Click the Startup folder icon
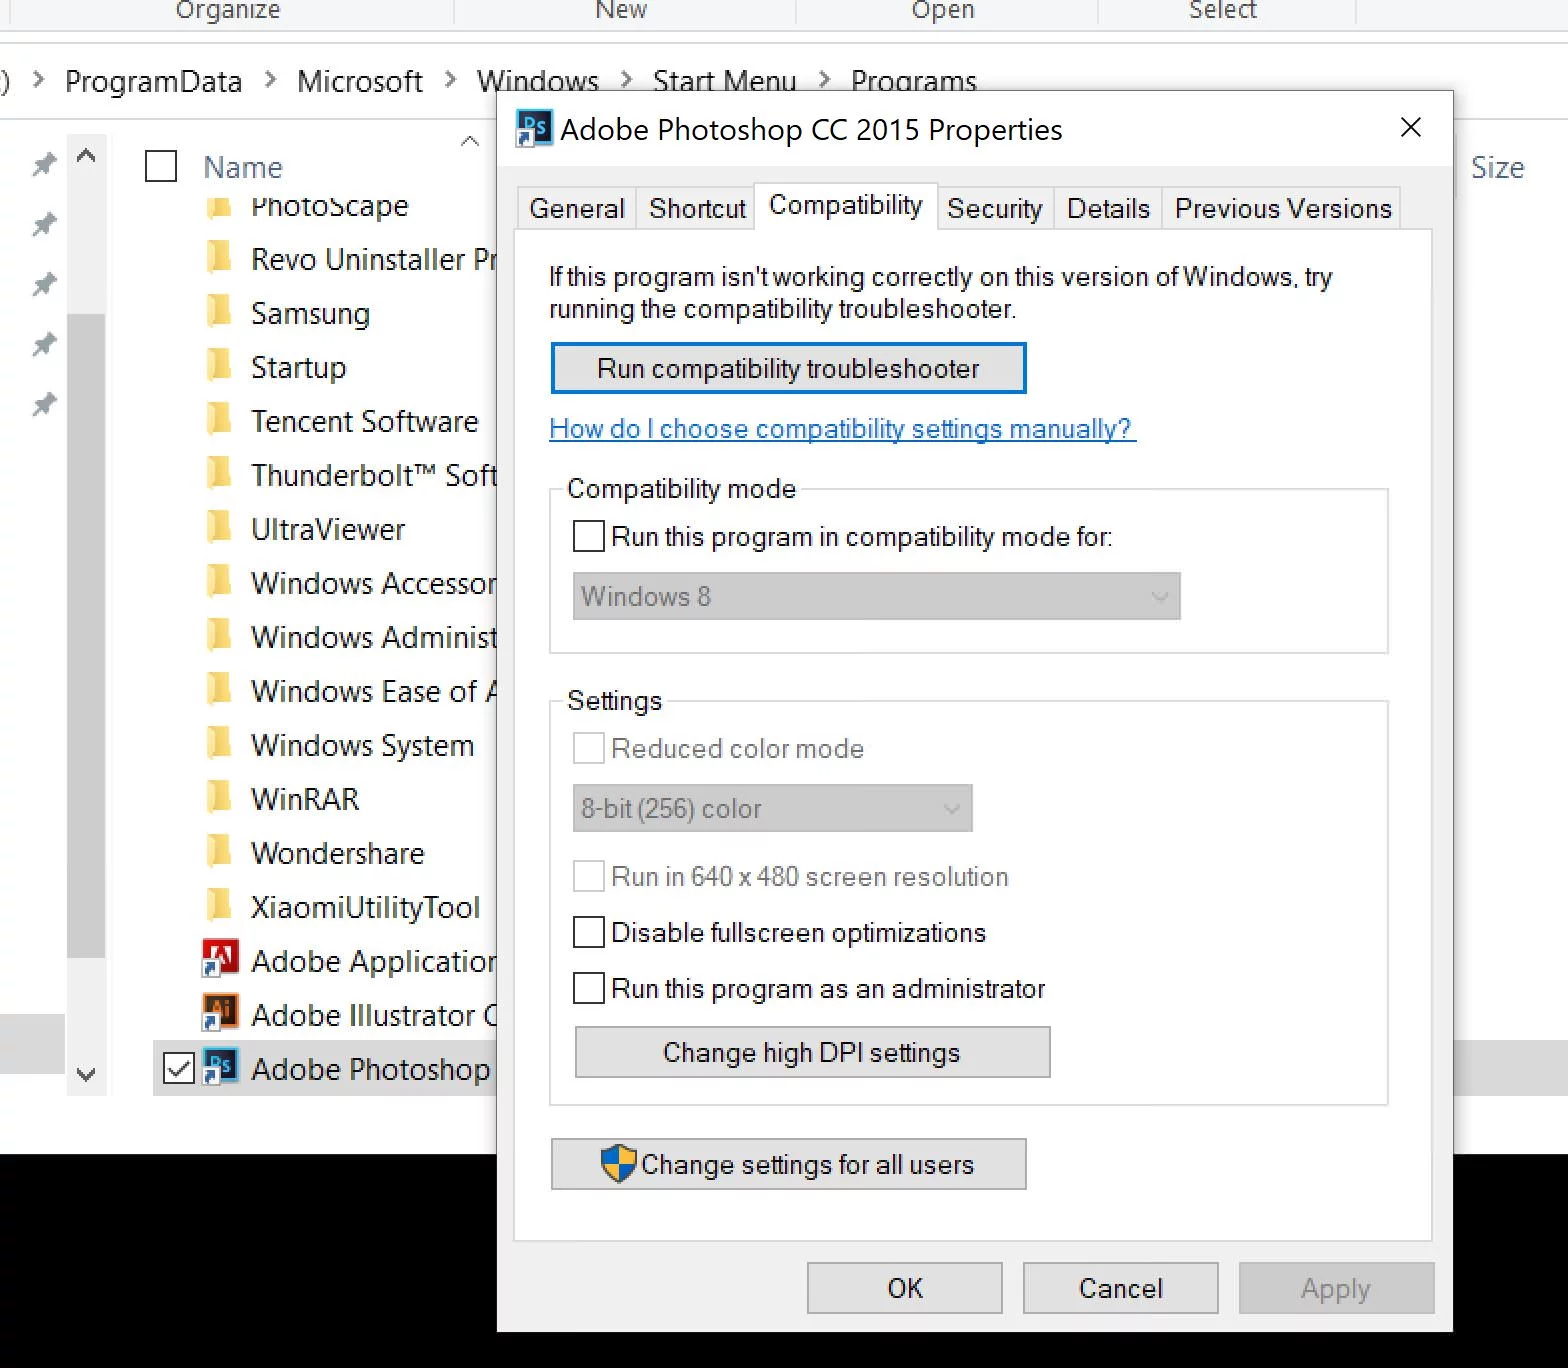Image resolution: width=1568 pixels, height=1368 pixels. click(220, 365)
